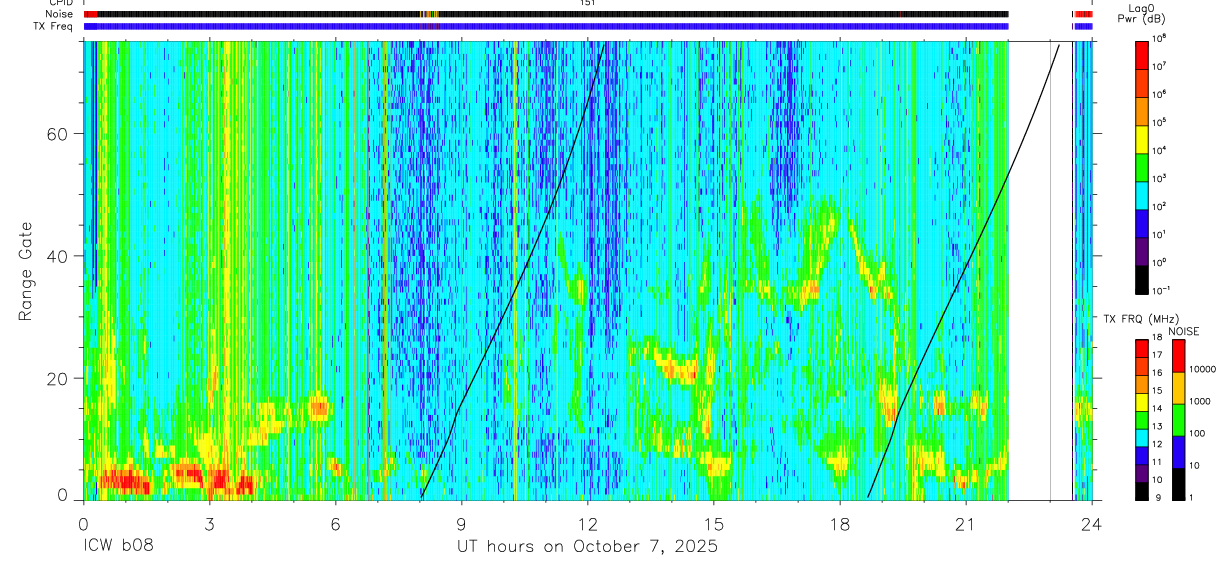Click the '10000' label on NOISE legend
Viewport: 1228px width, 567px height.
click(1203, 369)
